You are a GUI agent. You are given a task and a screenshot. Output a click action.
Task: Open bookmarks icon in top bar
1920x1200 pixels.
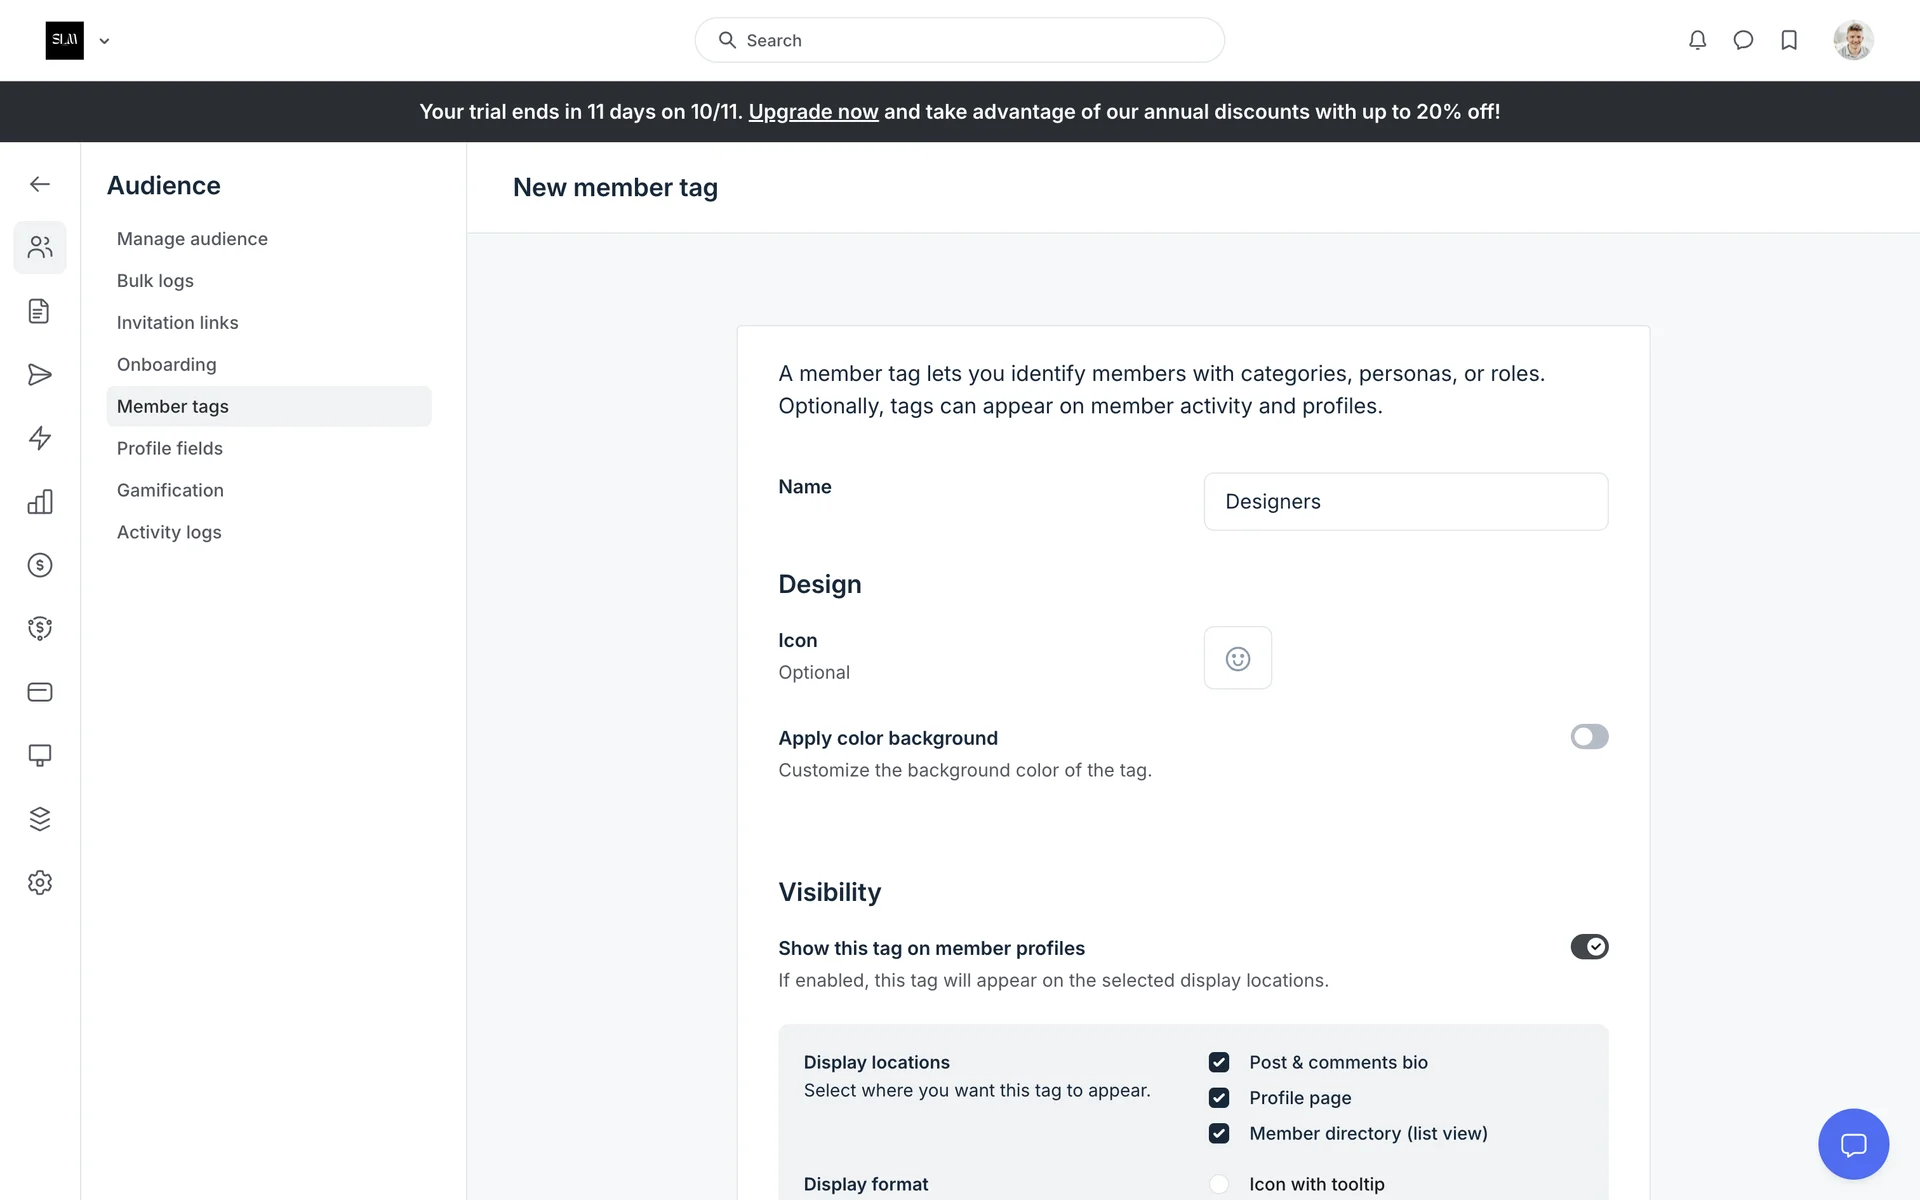coord(1789,40)
